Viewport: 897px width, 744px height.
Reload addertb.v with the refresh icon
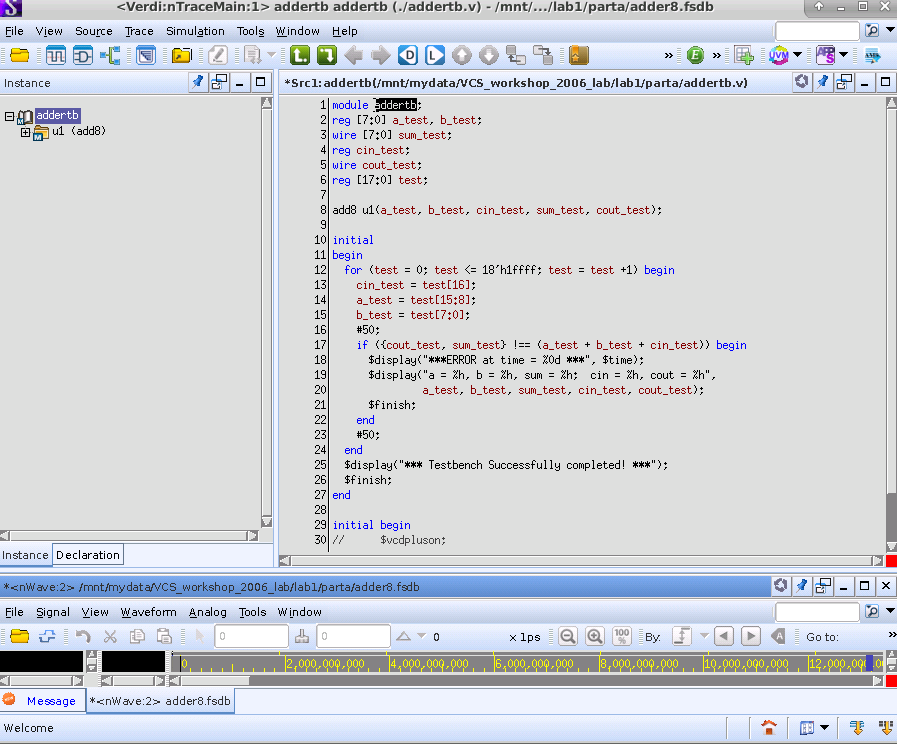[801, 83]
